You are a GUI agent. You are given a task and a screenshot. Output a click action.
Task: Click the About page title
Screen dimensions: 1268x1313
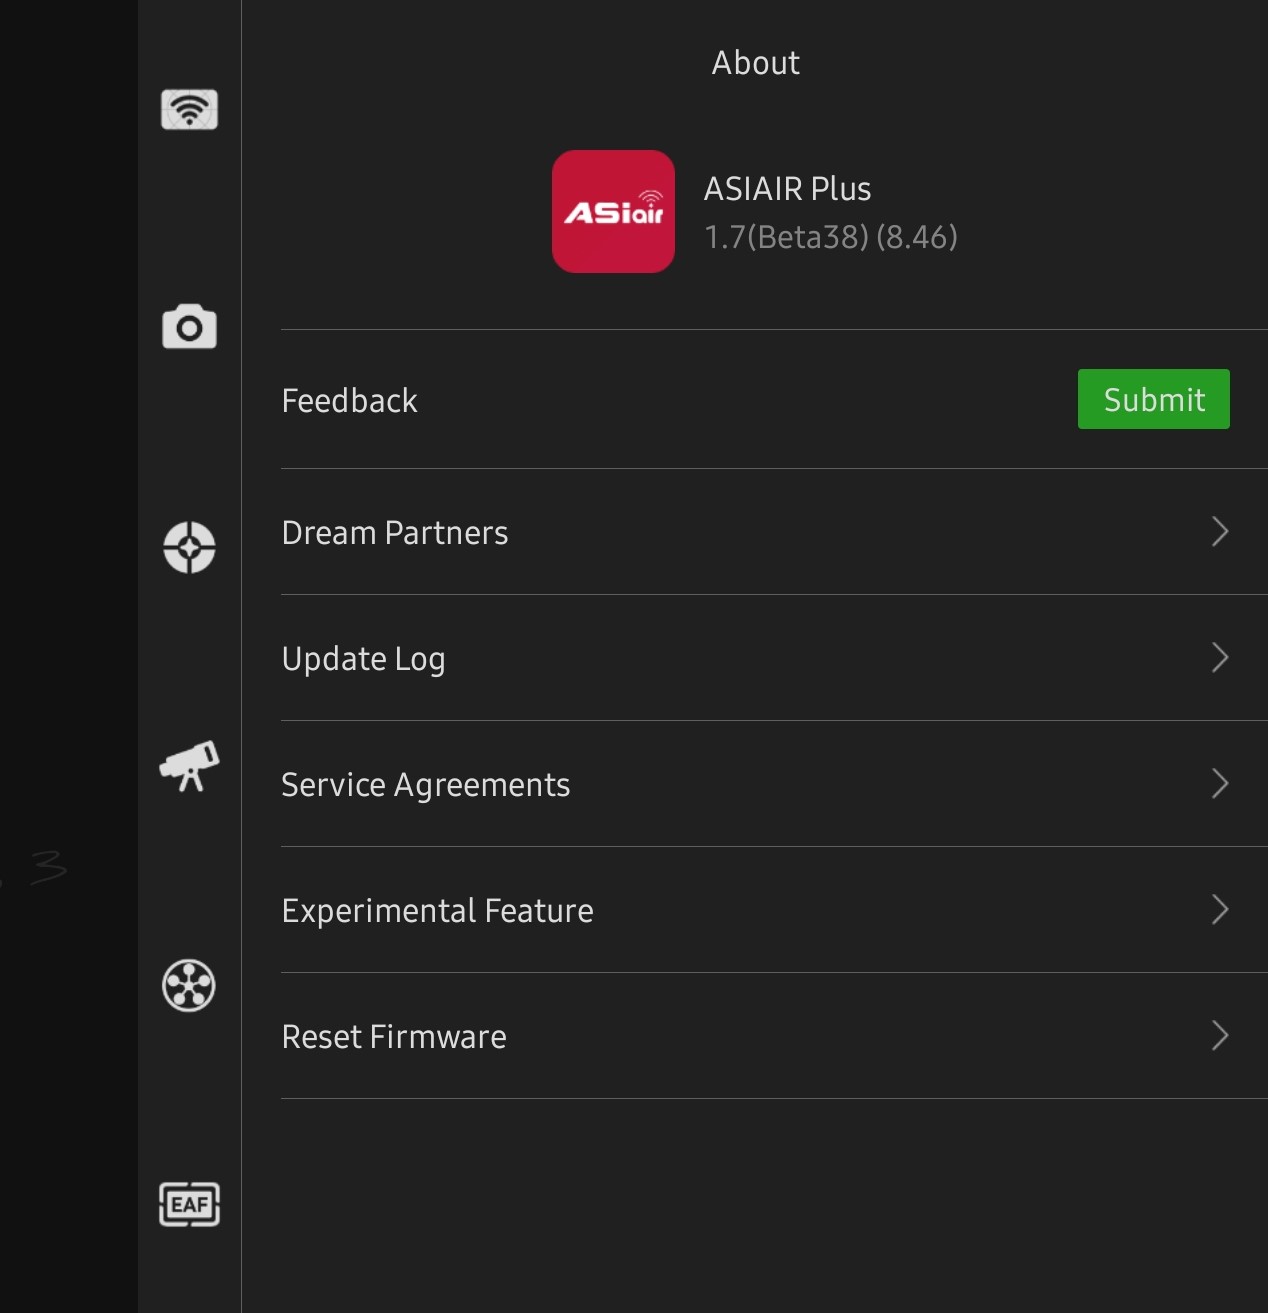(755, 63)
